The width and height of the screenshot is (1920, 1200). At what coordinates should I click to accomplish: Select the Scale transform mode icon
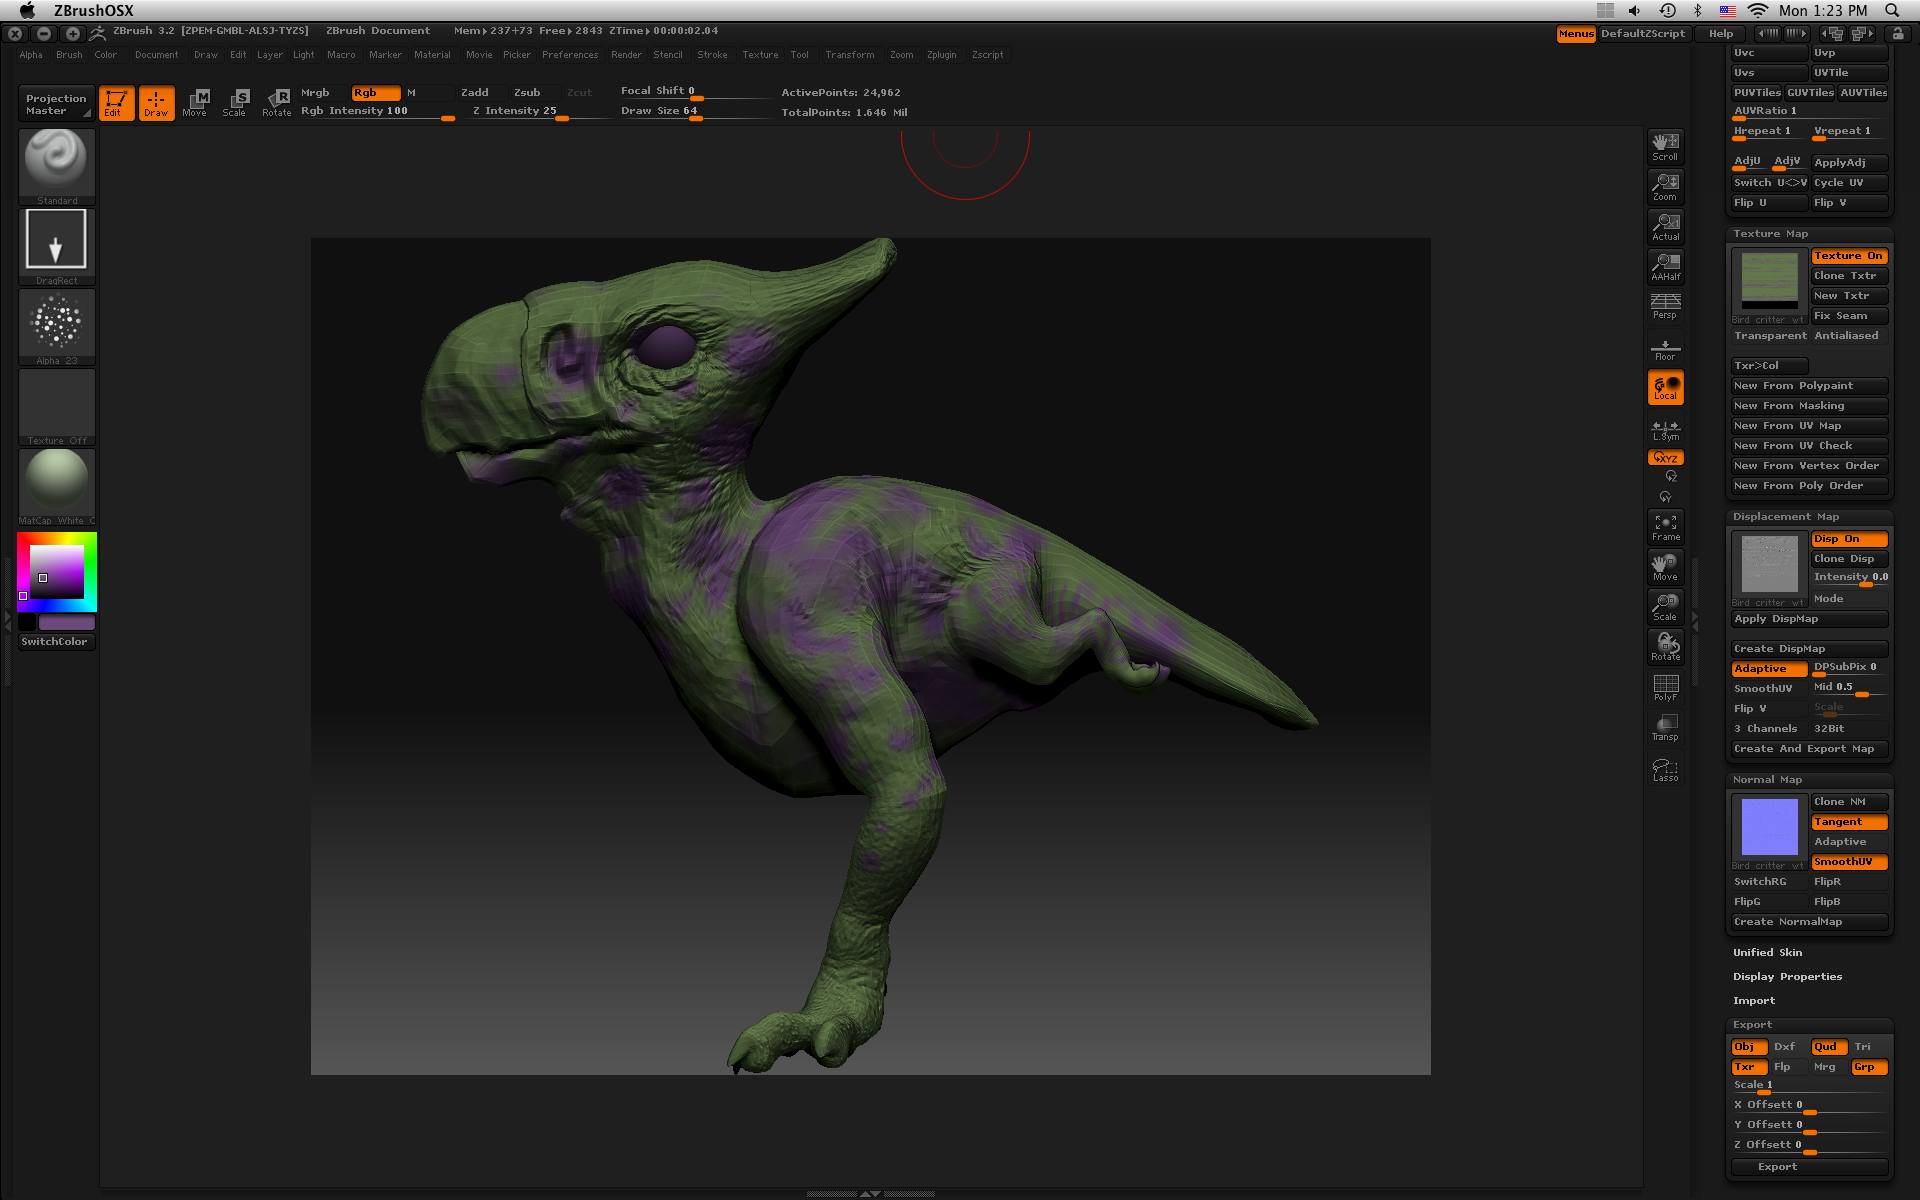(x=238, y=102)
